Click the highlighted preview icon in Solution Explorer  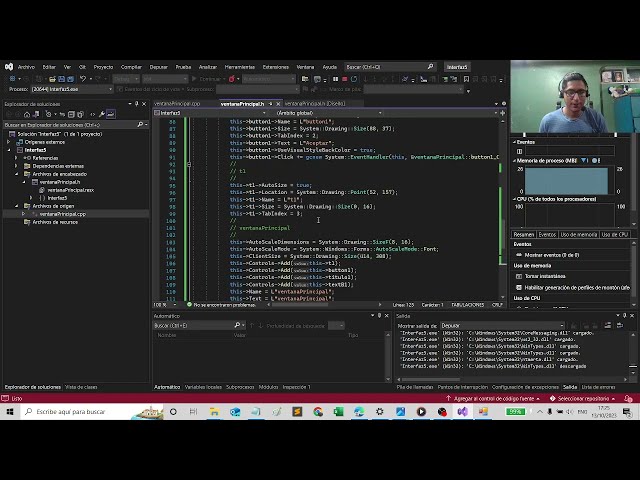(111, 114)
